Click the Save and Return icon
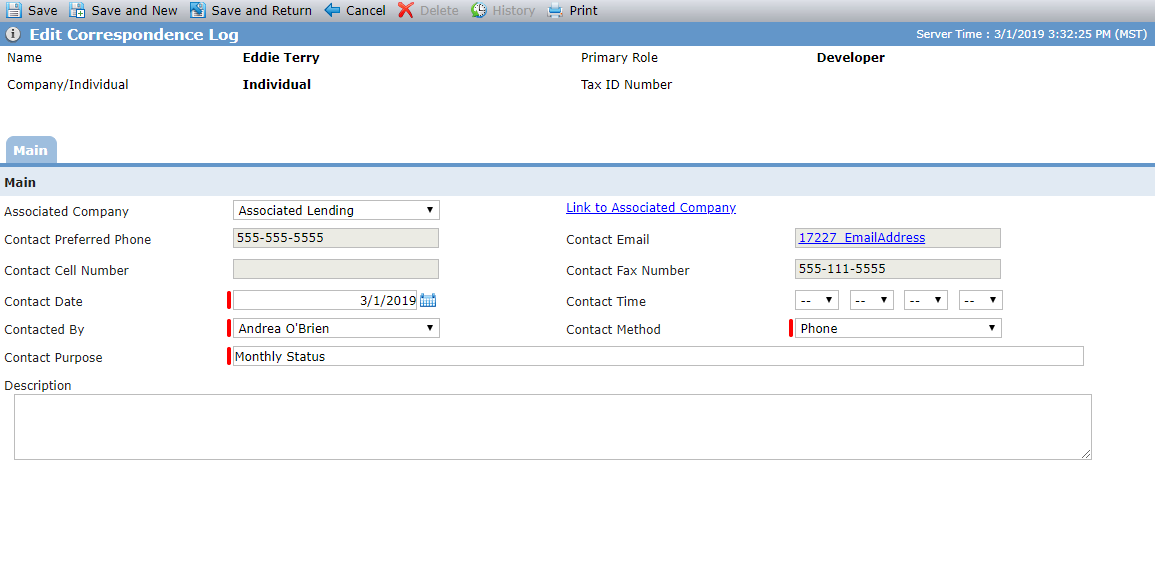The width and height of the screenshot is (1155, 564). pos(197,10)
